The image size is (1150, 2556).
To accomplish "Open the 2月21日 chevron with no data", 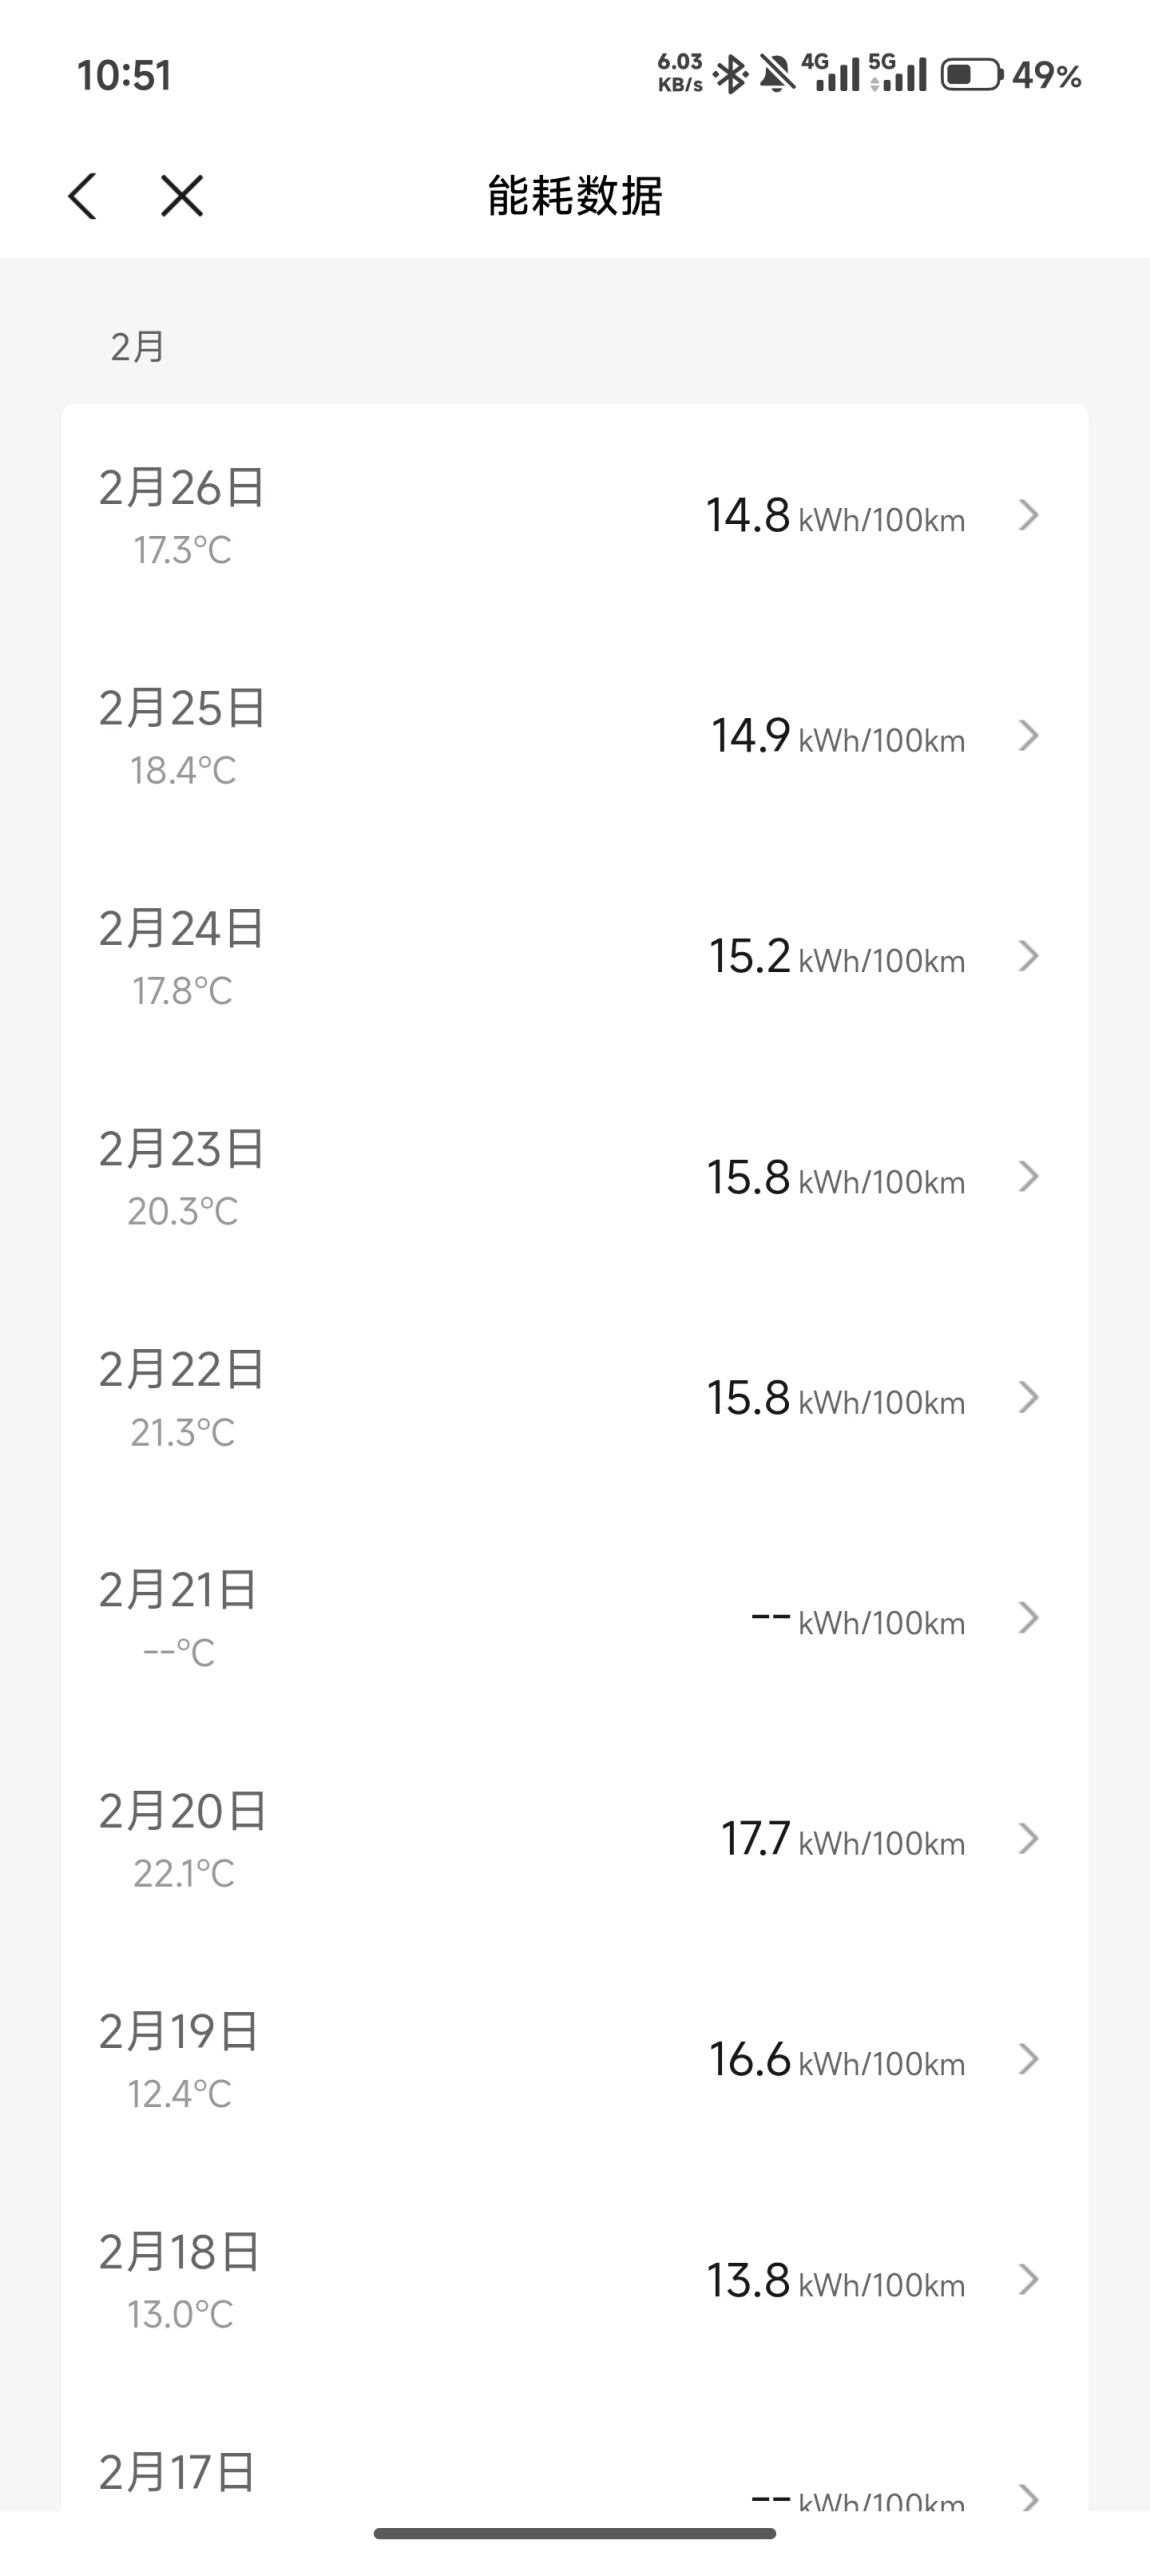I will (1028, 1619).
